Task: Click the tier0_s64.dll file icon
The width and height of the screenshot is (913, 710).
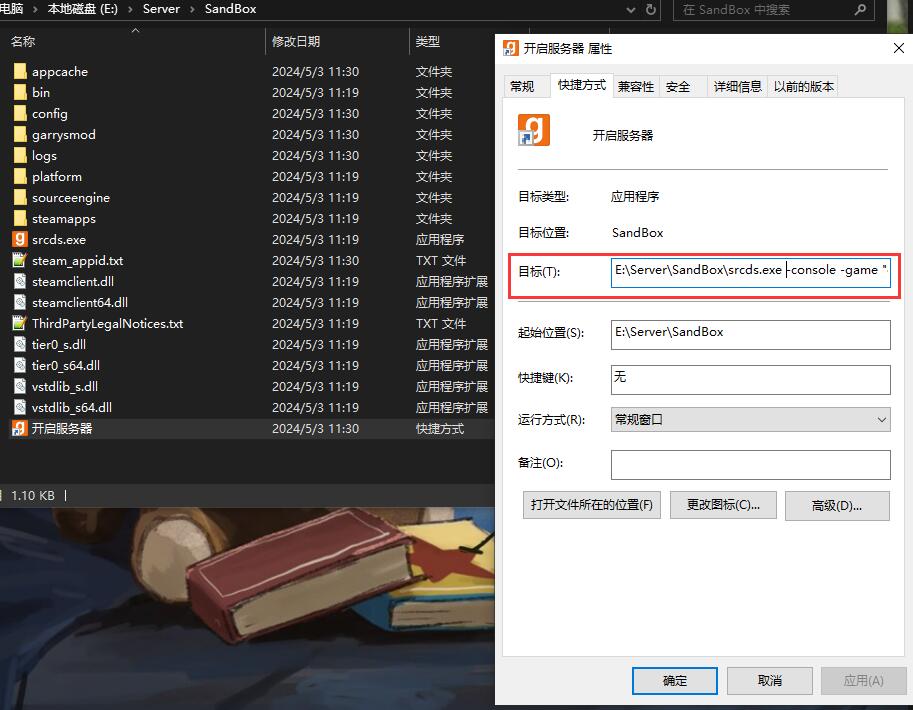Action: (x=20, y=365)
